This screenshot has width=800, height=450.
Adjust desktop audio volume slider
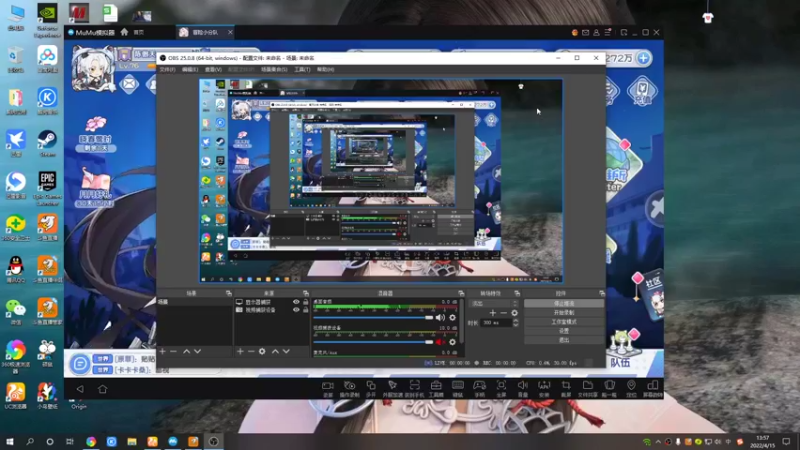pyautogui.click(x=373, y=317)
